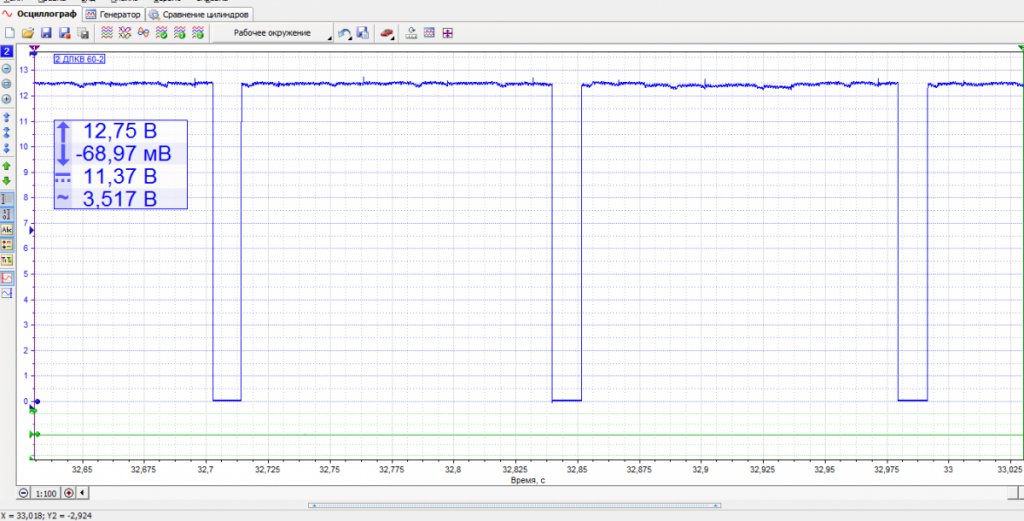Image resolution: width=1024 pixels, height=521 pixels.
Task: Click the first waveform channels icon
Action: [x=108, y=33]
